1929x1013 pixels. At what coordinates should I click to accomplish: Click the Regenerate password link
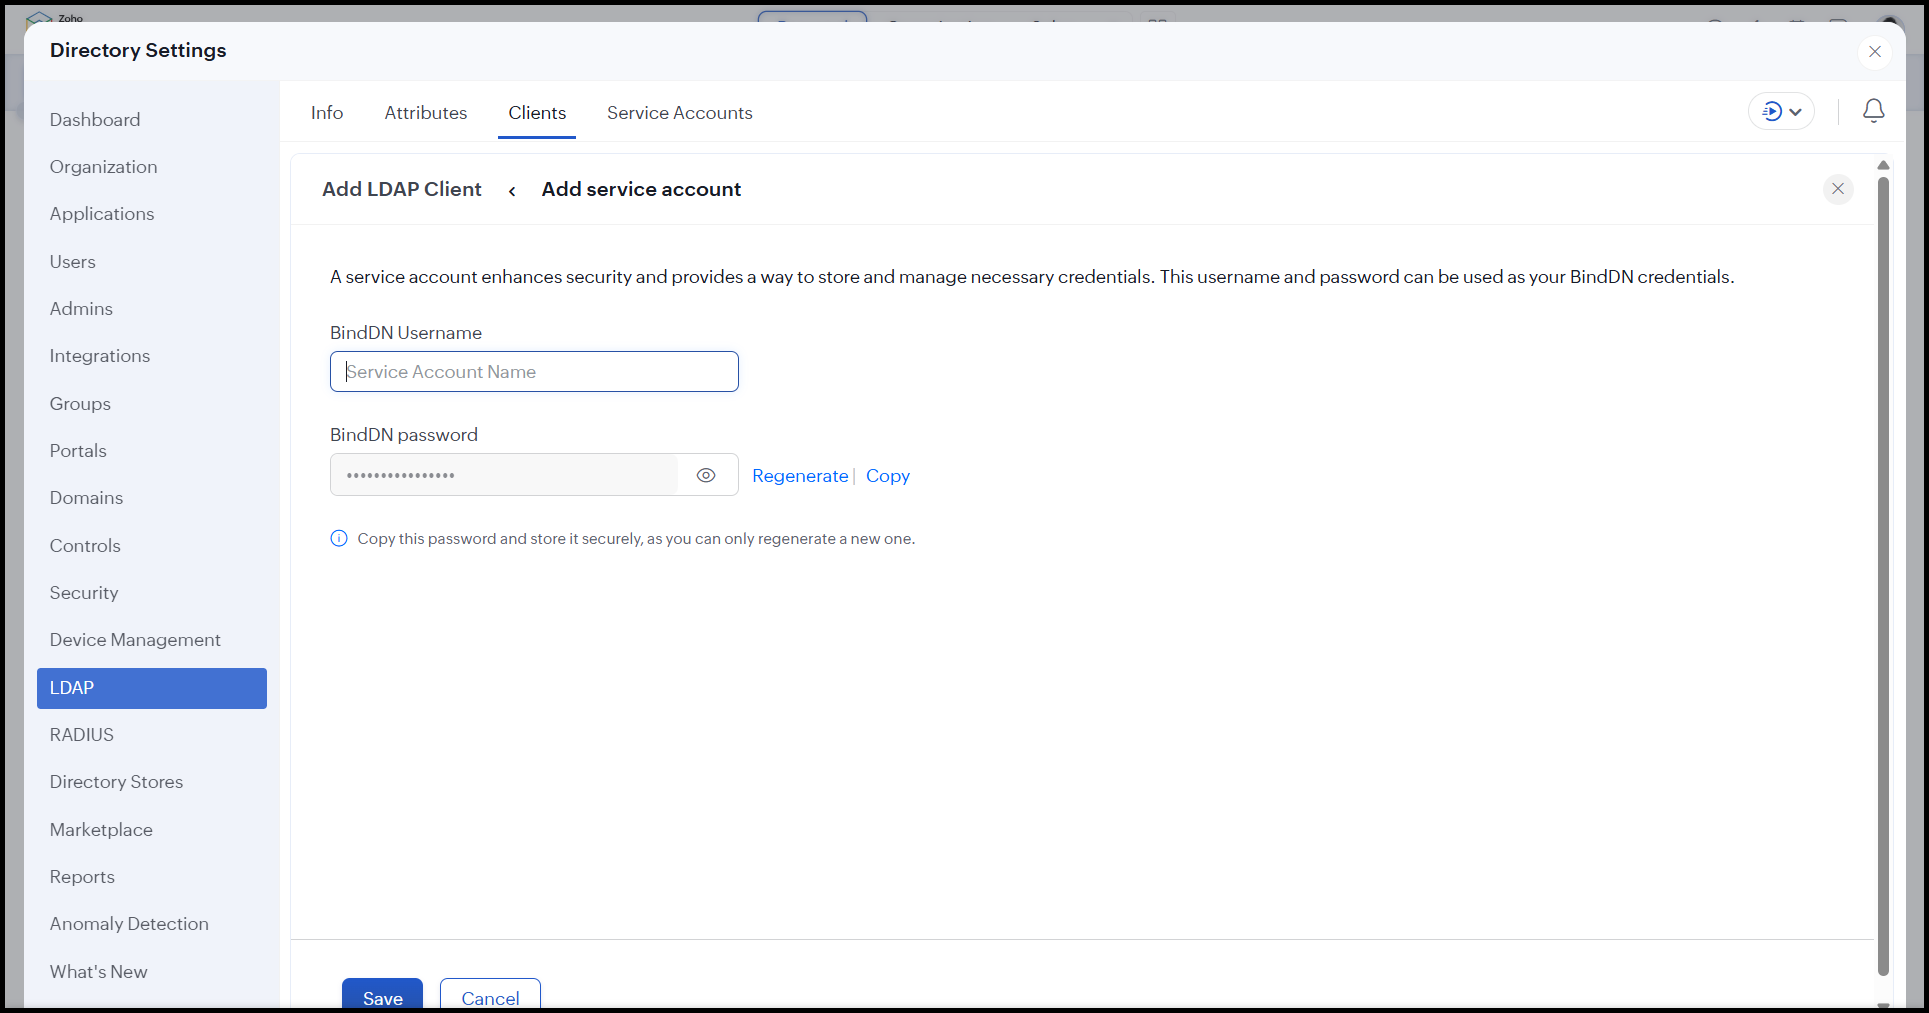point(799,476)
